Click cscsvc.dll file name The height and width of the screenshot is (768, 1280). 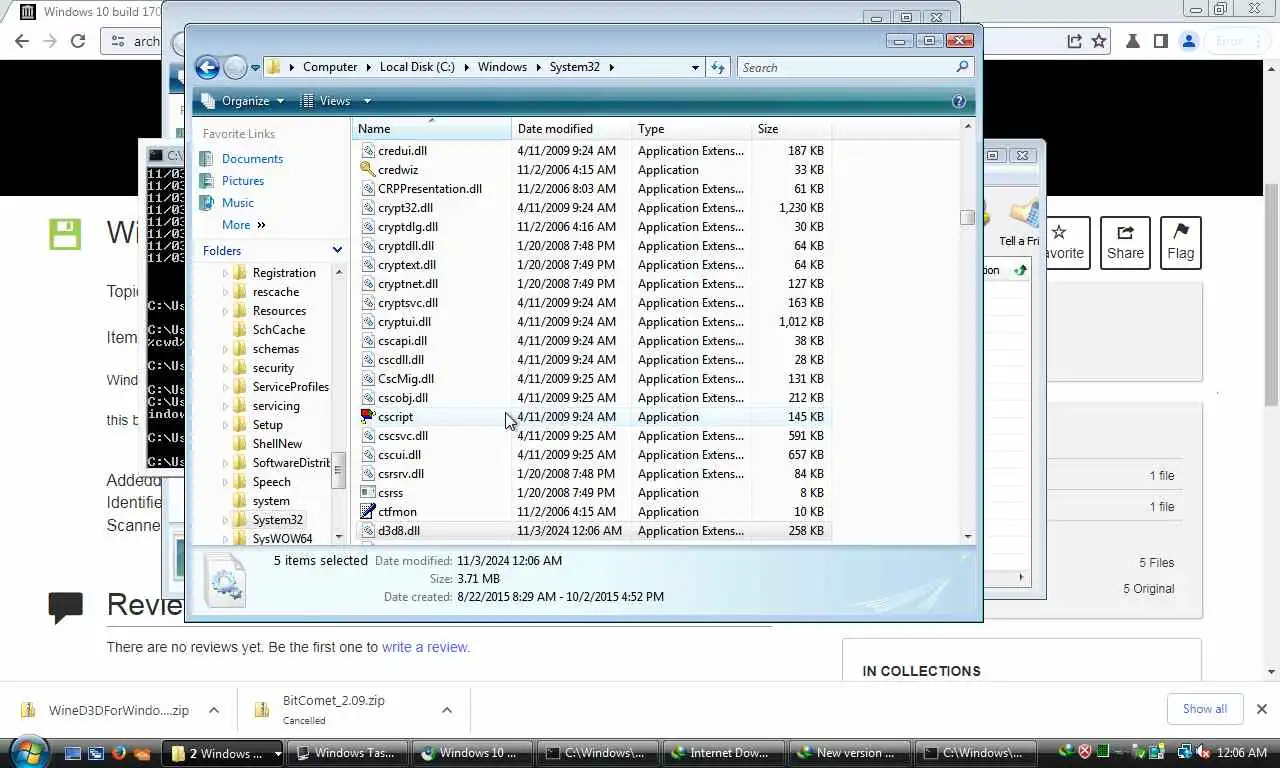(x=403, y=436)
